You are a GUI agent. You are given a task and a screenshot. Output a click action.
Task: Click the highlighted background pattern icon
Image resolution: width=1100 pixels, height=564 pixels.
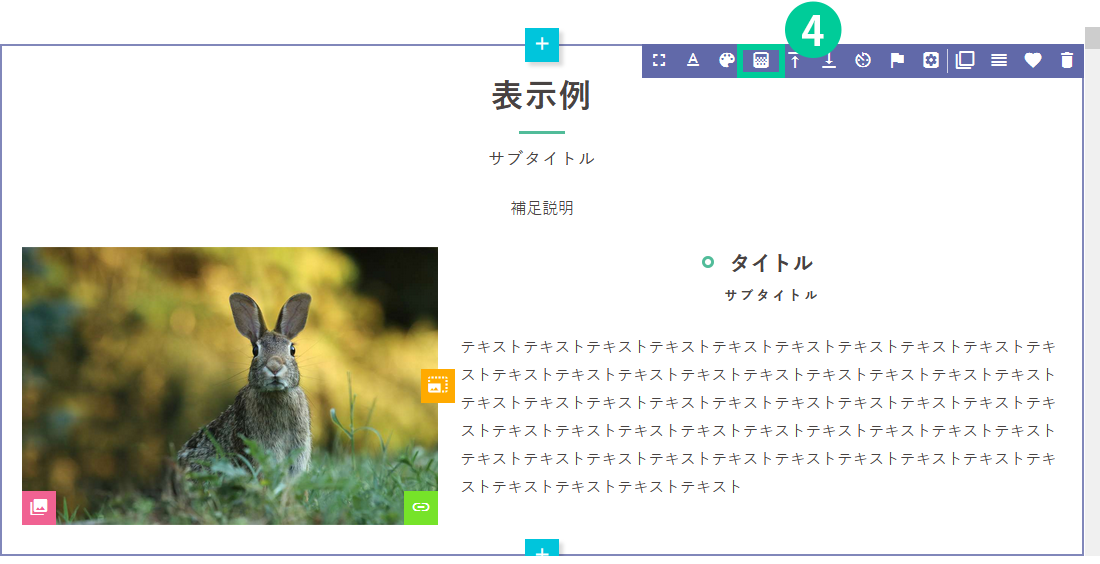pyautogui.click(x=761, y=61)
